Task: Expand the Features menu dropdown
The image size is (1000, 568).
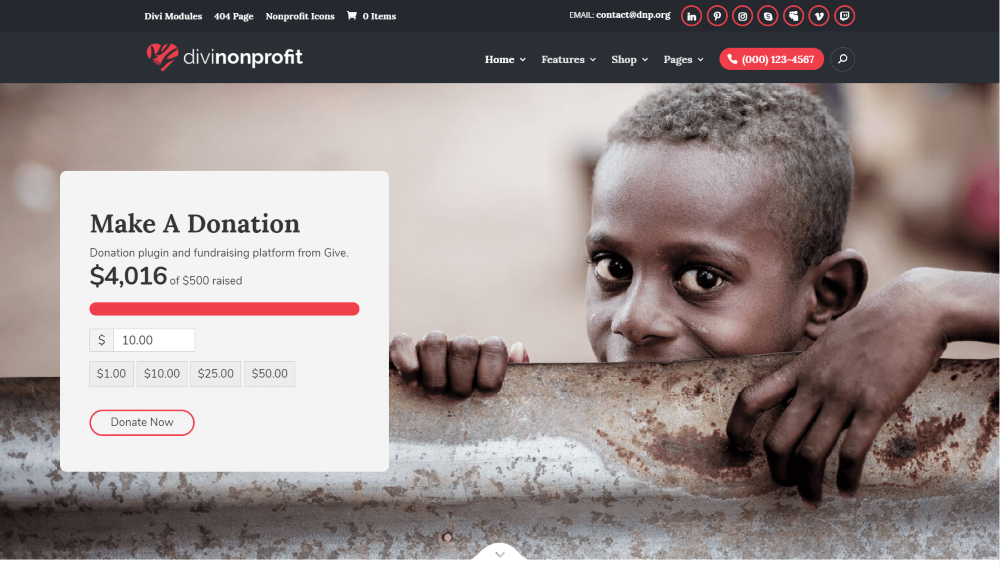Action: point(568,59)
